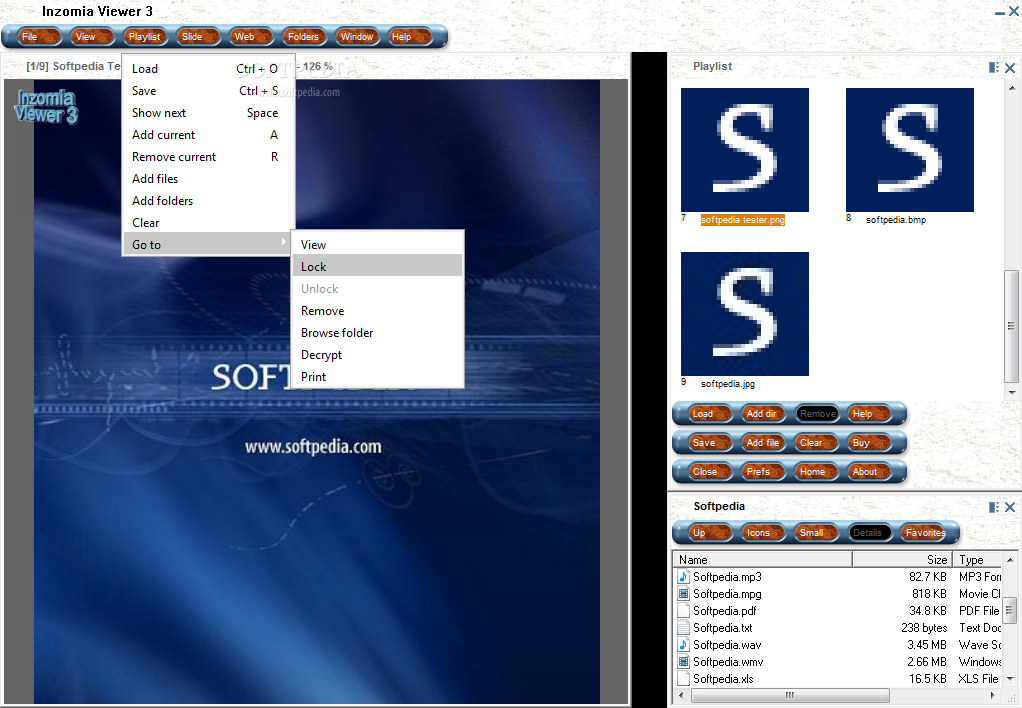Select Decrypt in the submenu
This screenshot has width=1022, height=708.
point(377,355)
